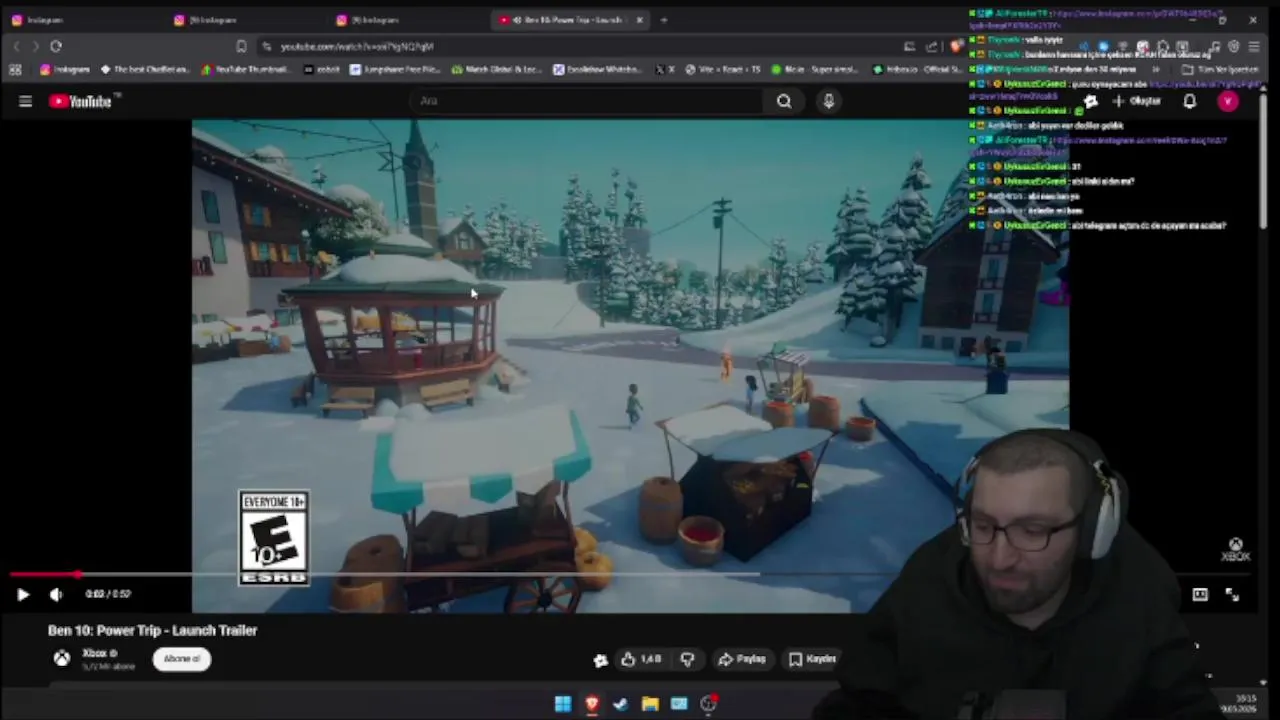Image resolution: width=1280 pixels, height=720 pixels.
Task: Open the Jumpshare Free File bookmark
Action: click(395, 70)
